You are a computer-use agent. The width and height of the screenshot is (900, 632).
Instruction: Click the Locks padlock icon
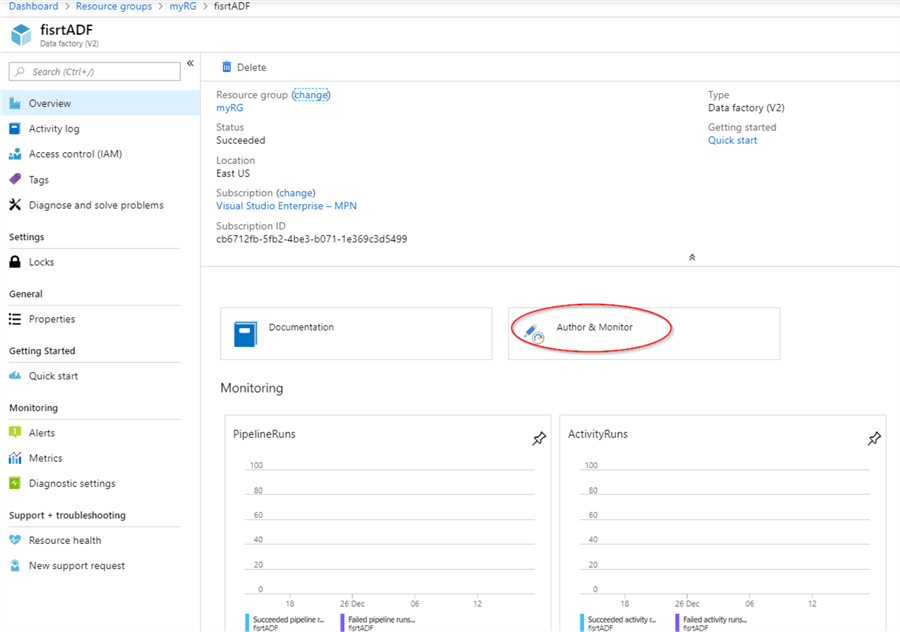15,262
